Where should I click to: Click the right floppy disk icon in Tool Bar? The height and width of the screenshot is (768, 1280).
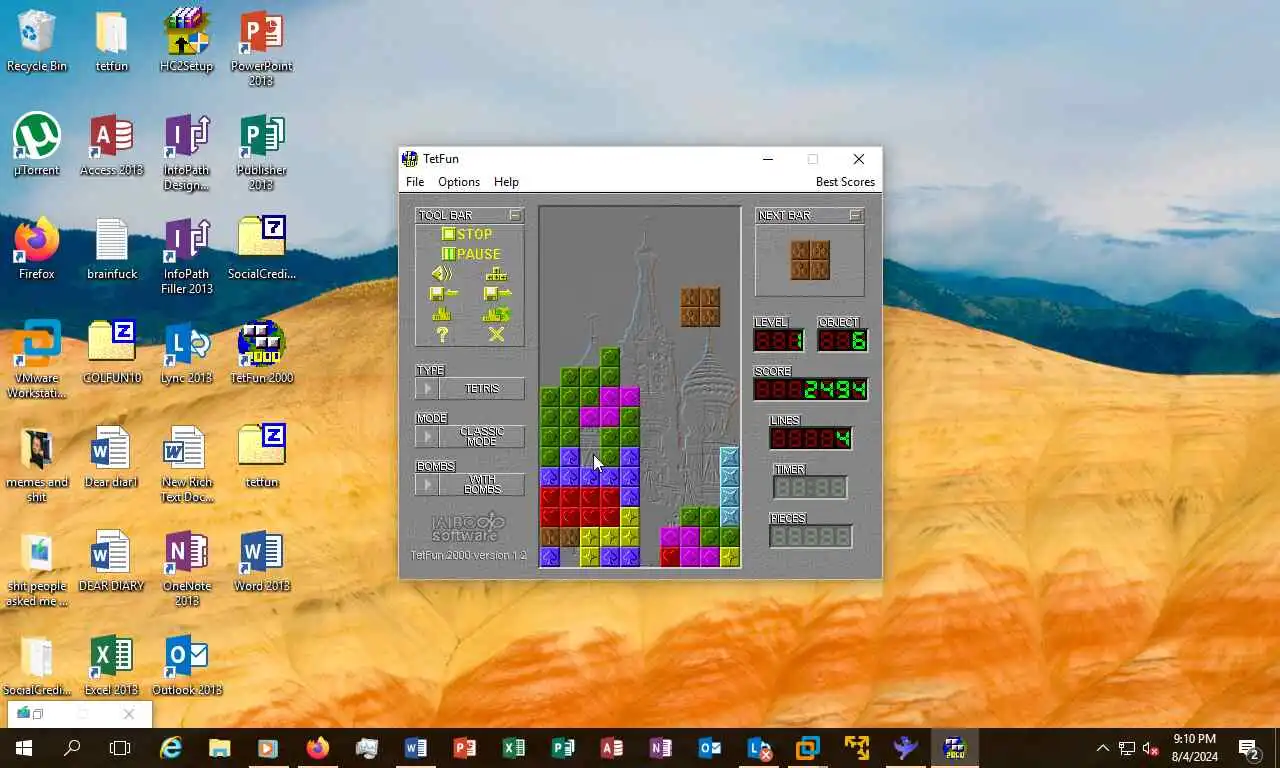click(x=497, y=294)
